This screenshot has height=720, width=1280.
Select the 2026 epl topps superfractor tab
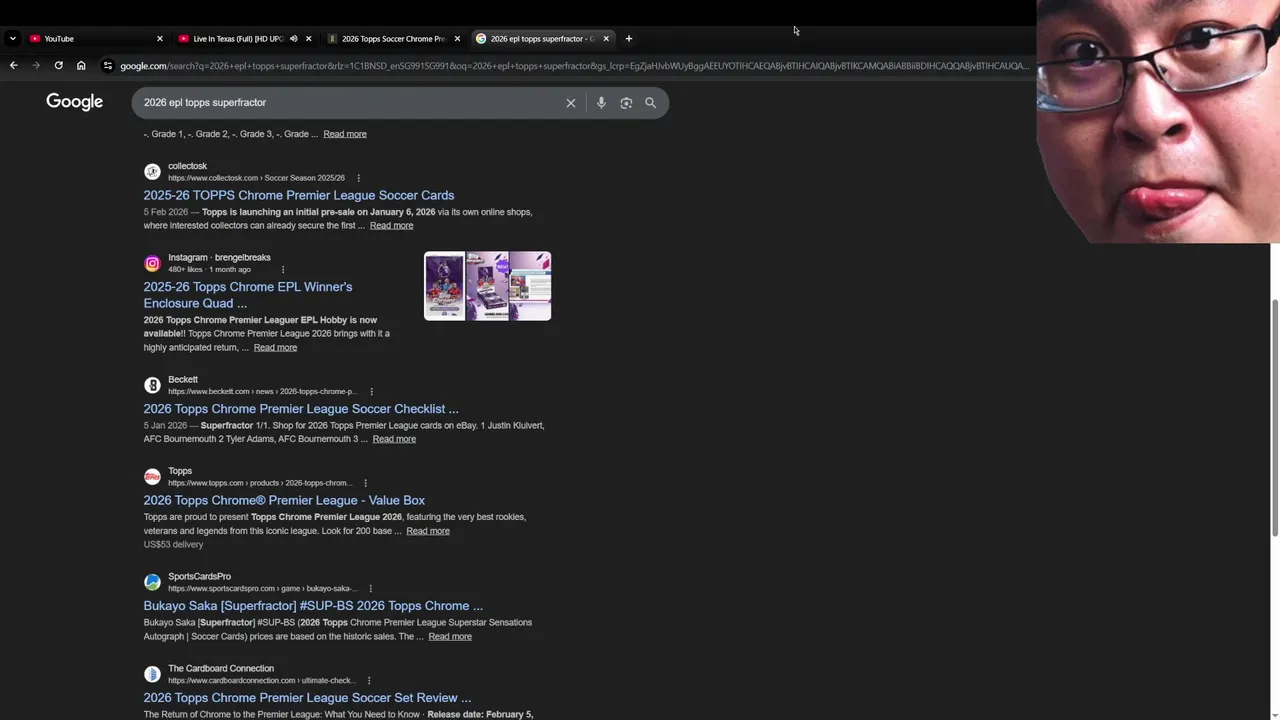tap(542, 38)
